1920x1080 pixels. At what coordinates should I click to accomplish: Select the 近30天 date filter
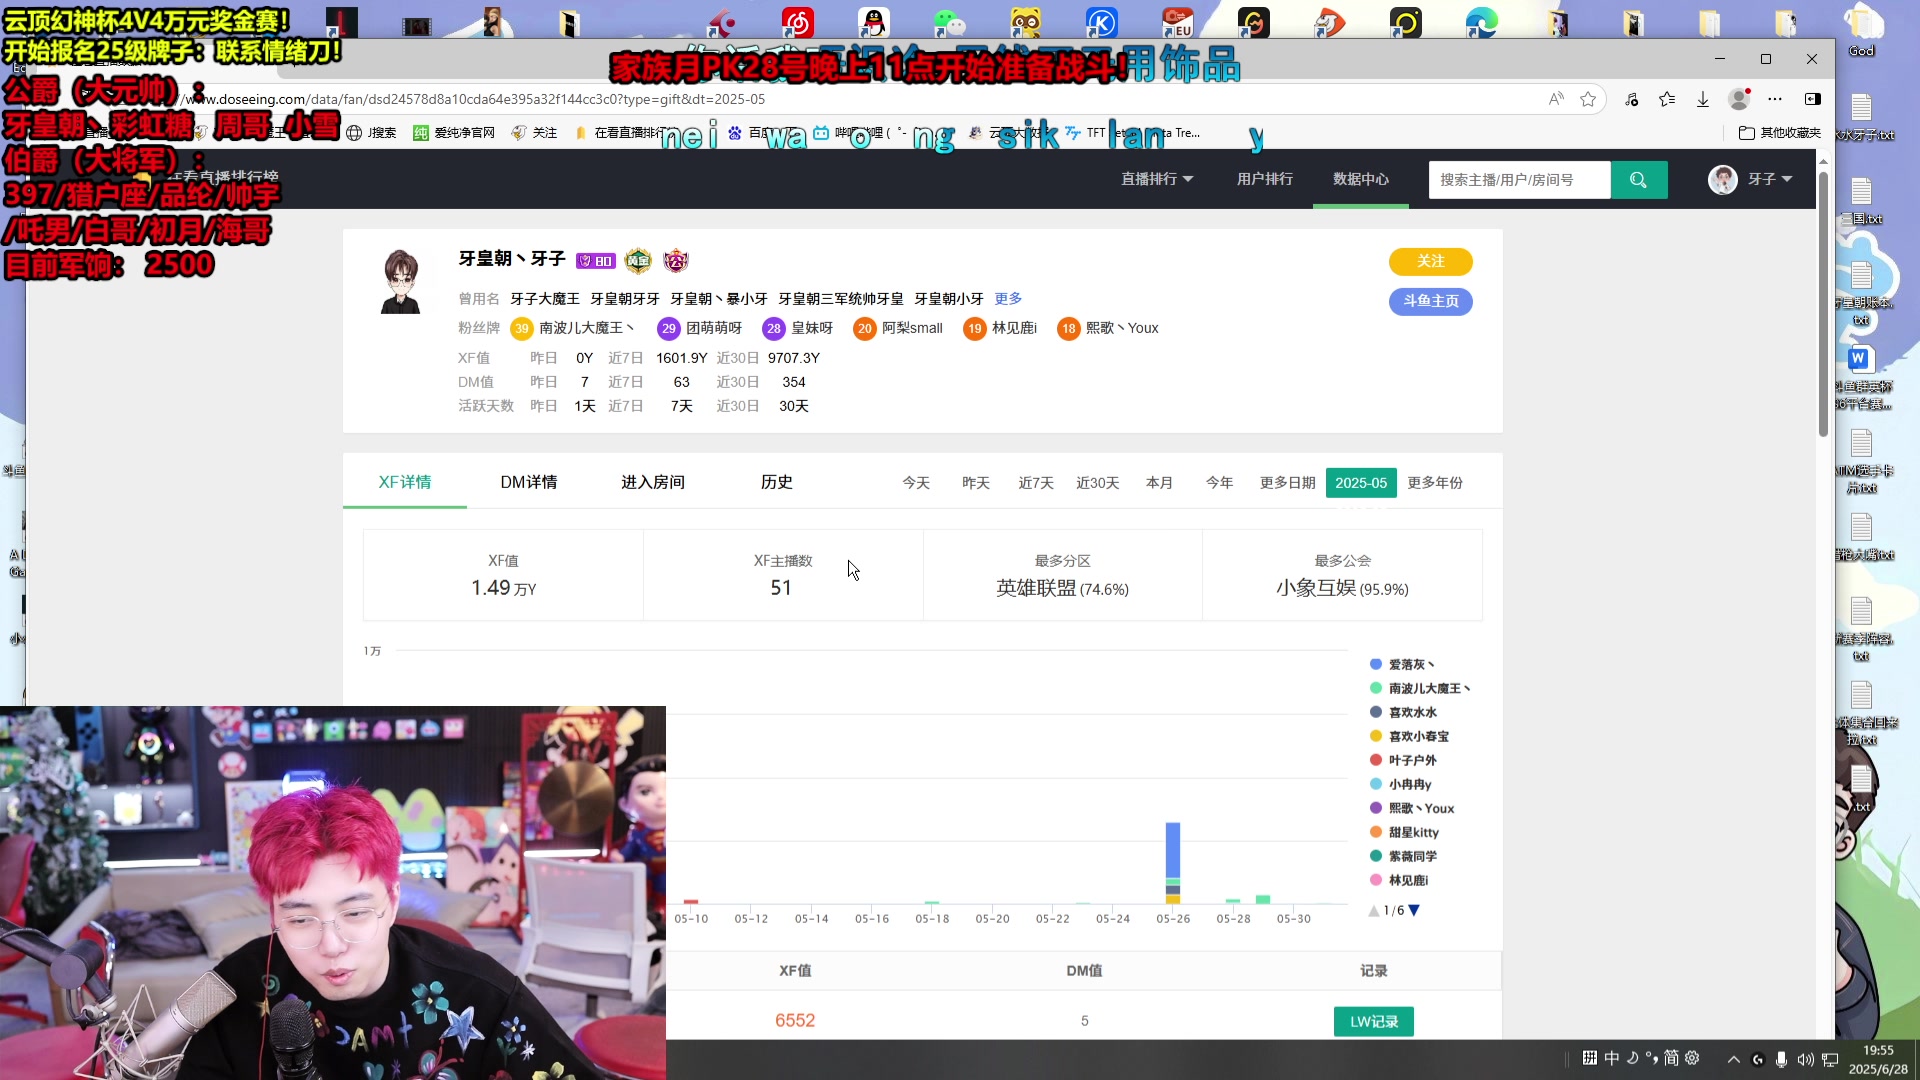pyautogui.click(x=1097, y=483)
